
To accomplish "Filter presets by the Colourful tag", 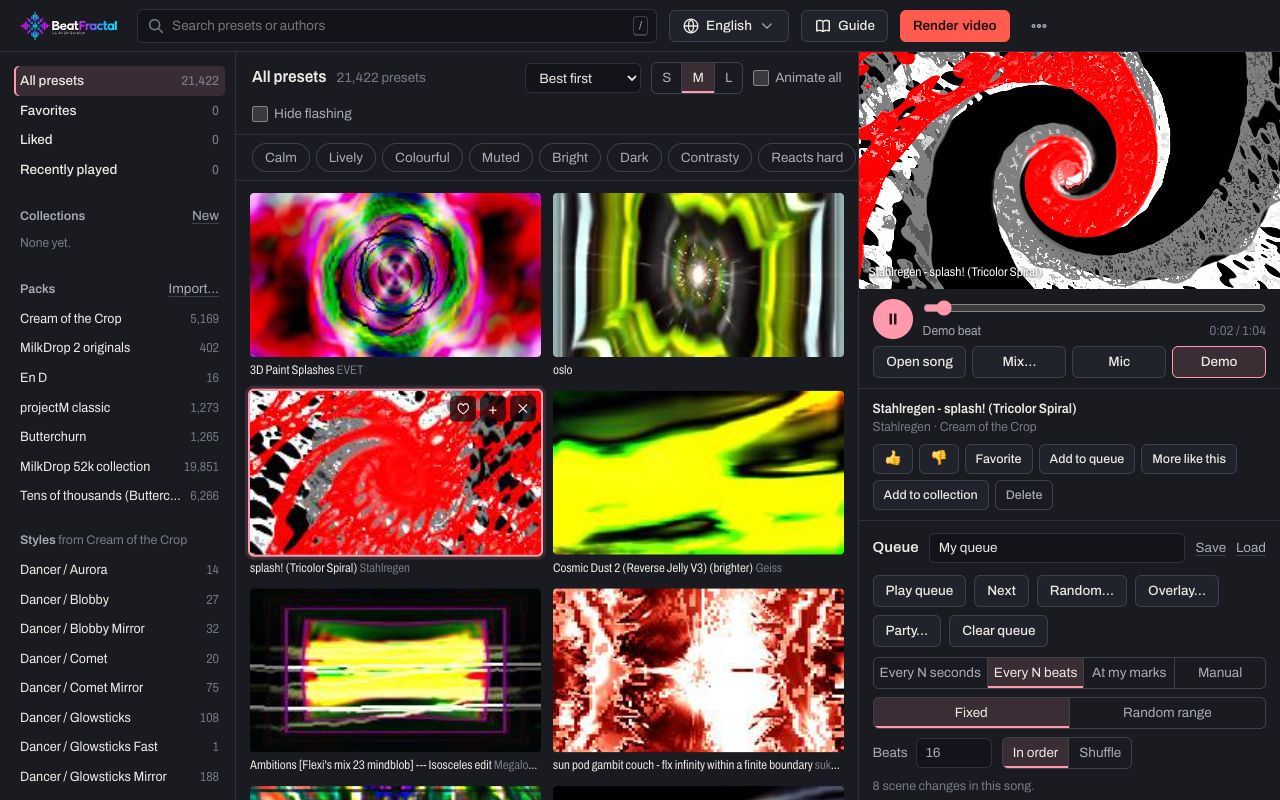I will 422,158.
